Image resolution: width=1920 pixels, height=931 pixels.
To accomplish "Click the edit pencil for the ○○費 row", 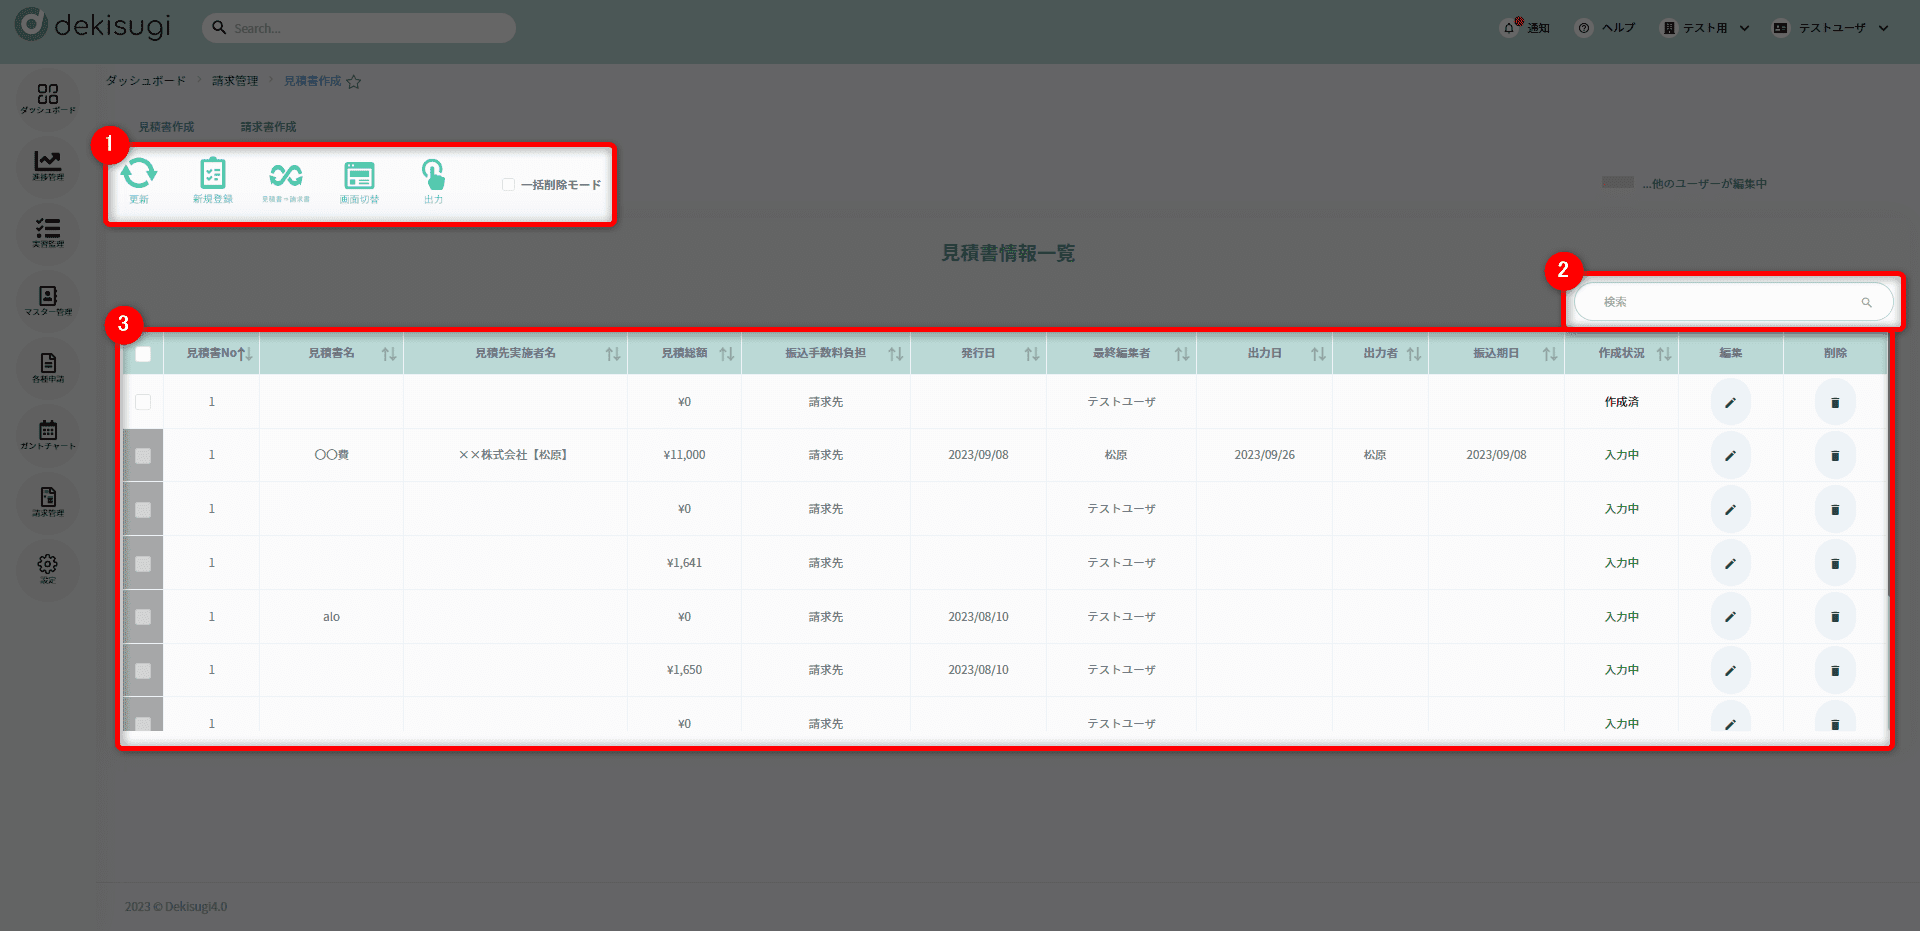I will point(1730,456).
